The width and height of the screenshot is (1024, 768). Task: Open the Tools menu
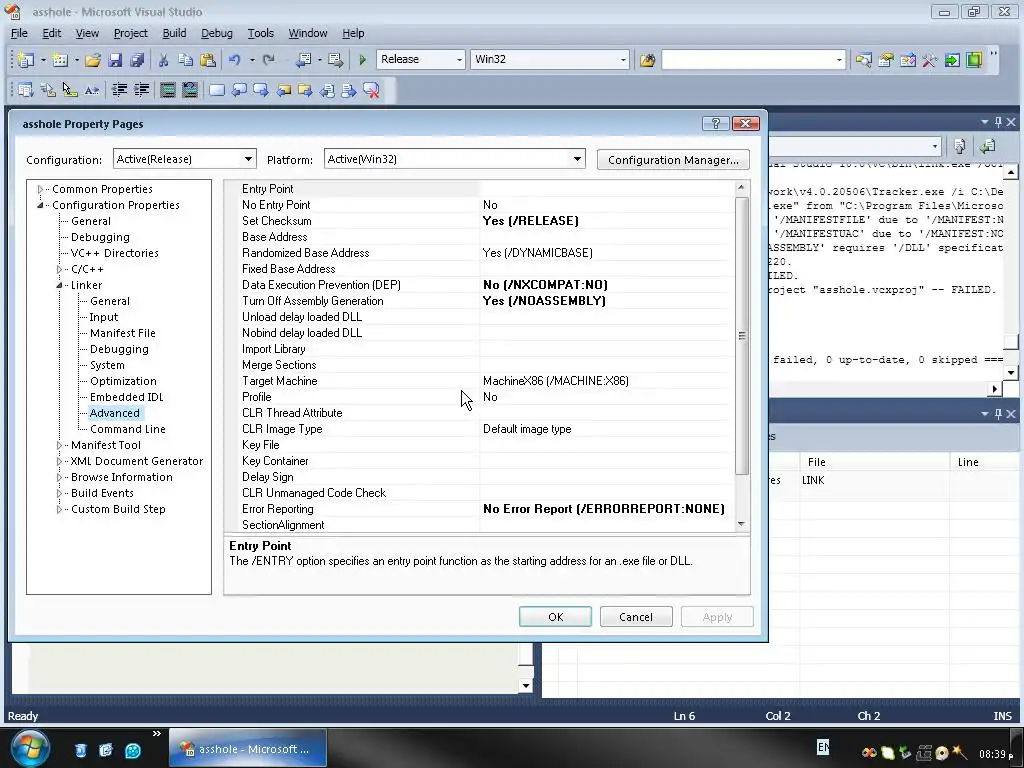tap(261, 33)
